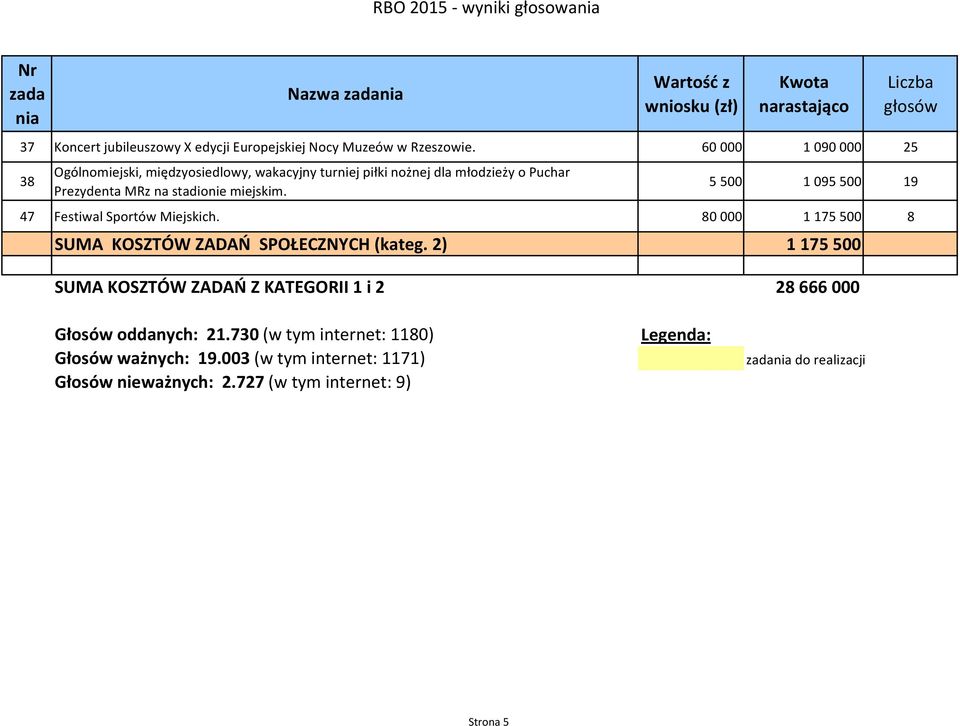960x726 pixels.
Task: Click the 'Liczba głosów' column header
Action: (x=910, y=94)
